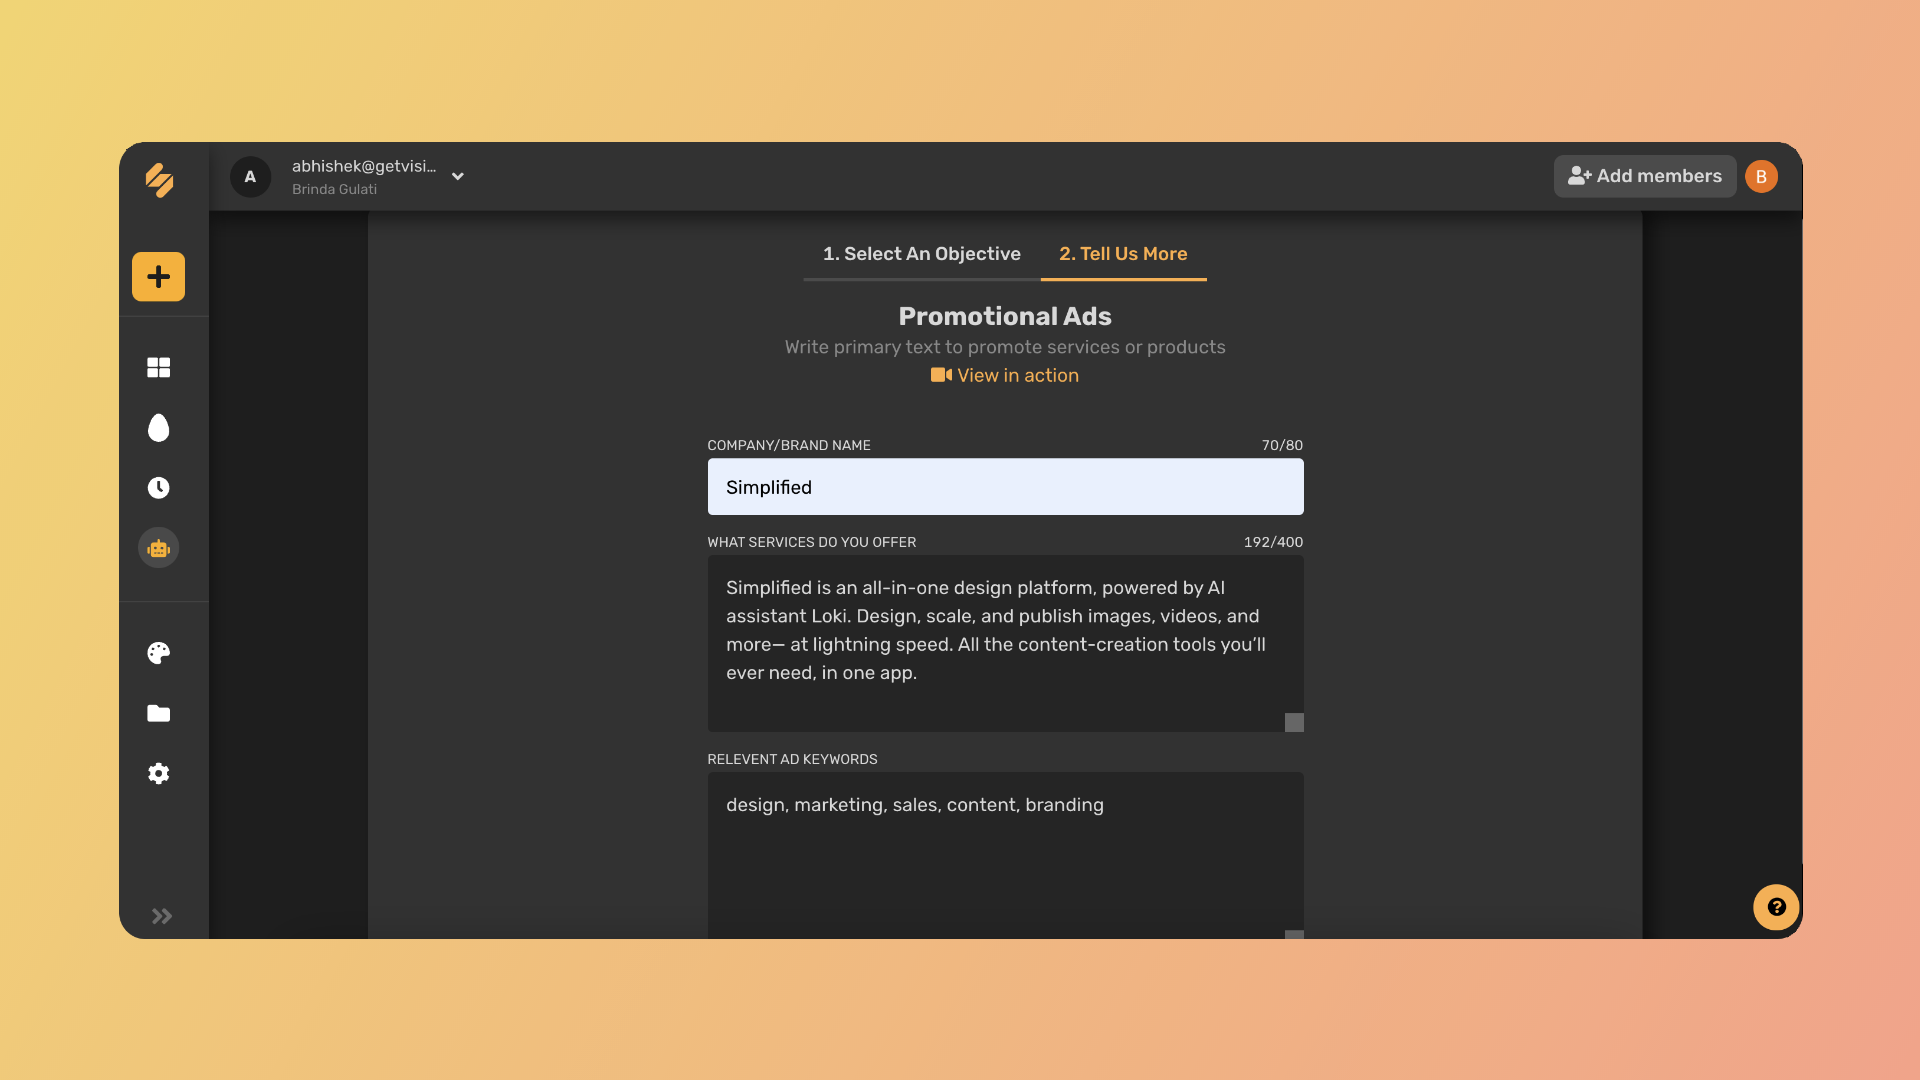This screenshot has height=1080, width=1920.
Task: Expand the sidebar with double chevron
Action: coord(162,916)
